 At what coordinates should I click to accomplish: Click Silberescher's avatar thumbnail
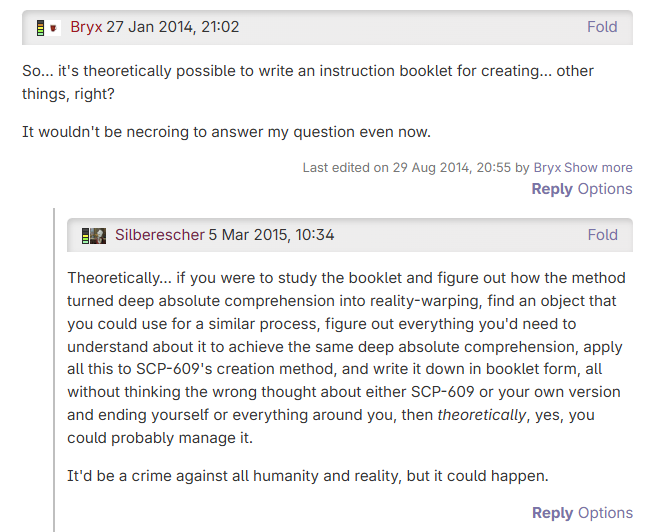[x=98, y=236]
